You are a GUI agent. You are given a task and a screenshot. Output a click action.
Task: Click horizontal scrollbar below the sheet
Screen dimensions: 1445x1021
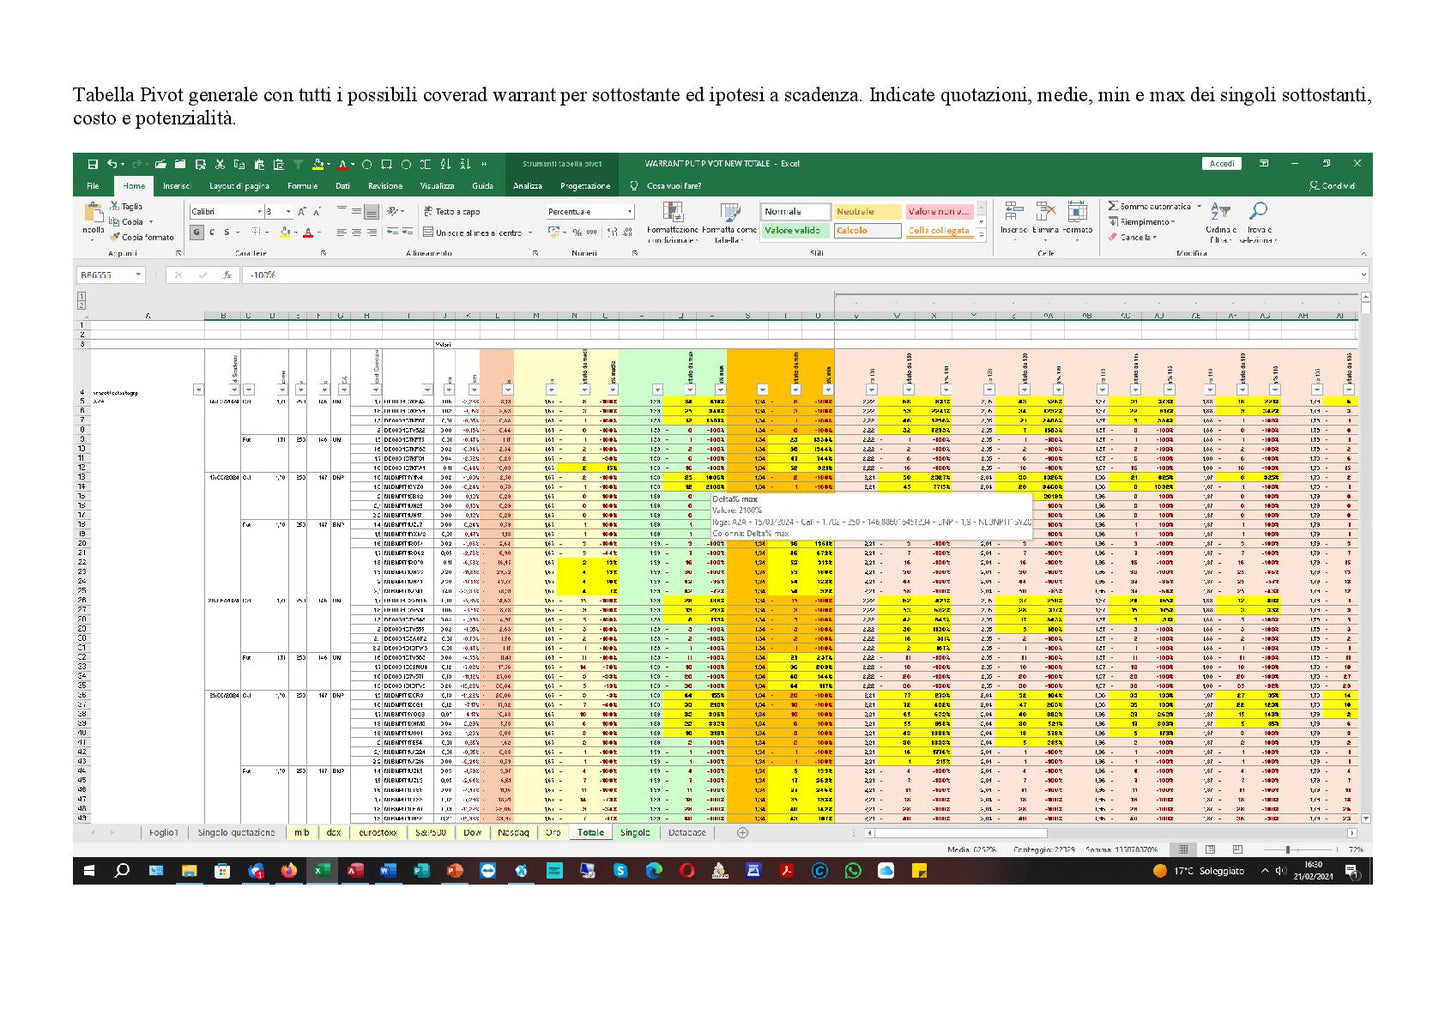pyautogui.click(x=959, y=832)
